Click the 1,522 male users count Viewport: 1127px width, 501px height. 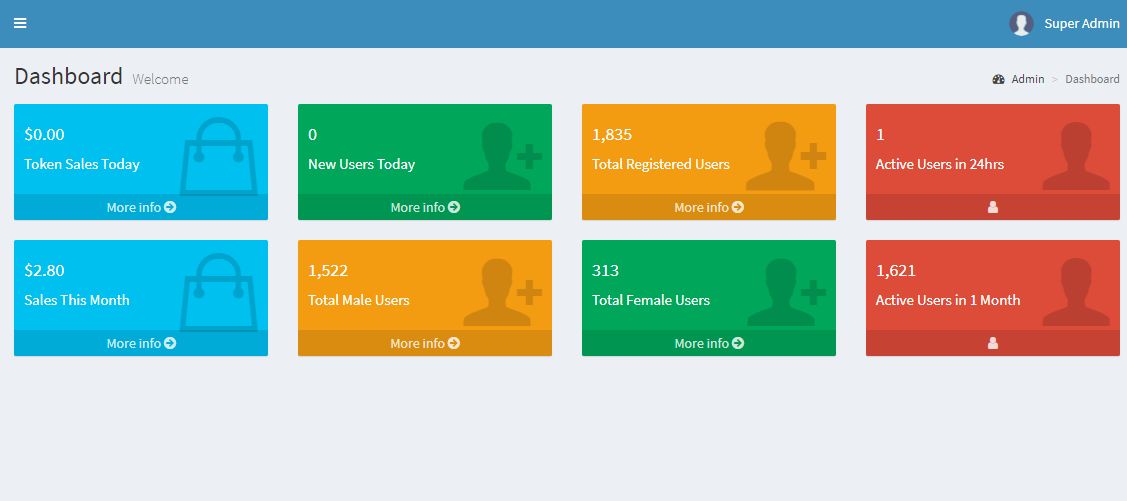point(328,270)
